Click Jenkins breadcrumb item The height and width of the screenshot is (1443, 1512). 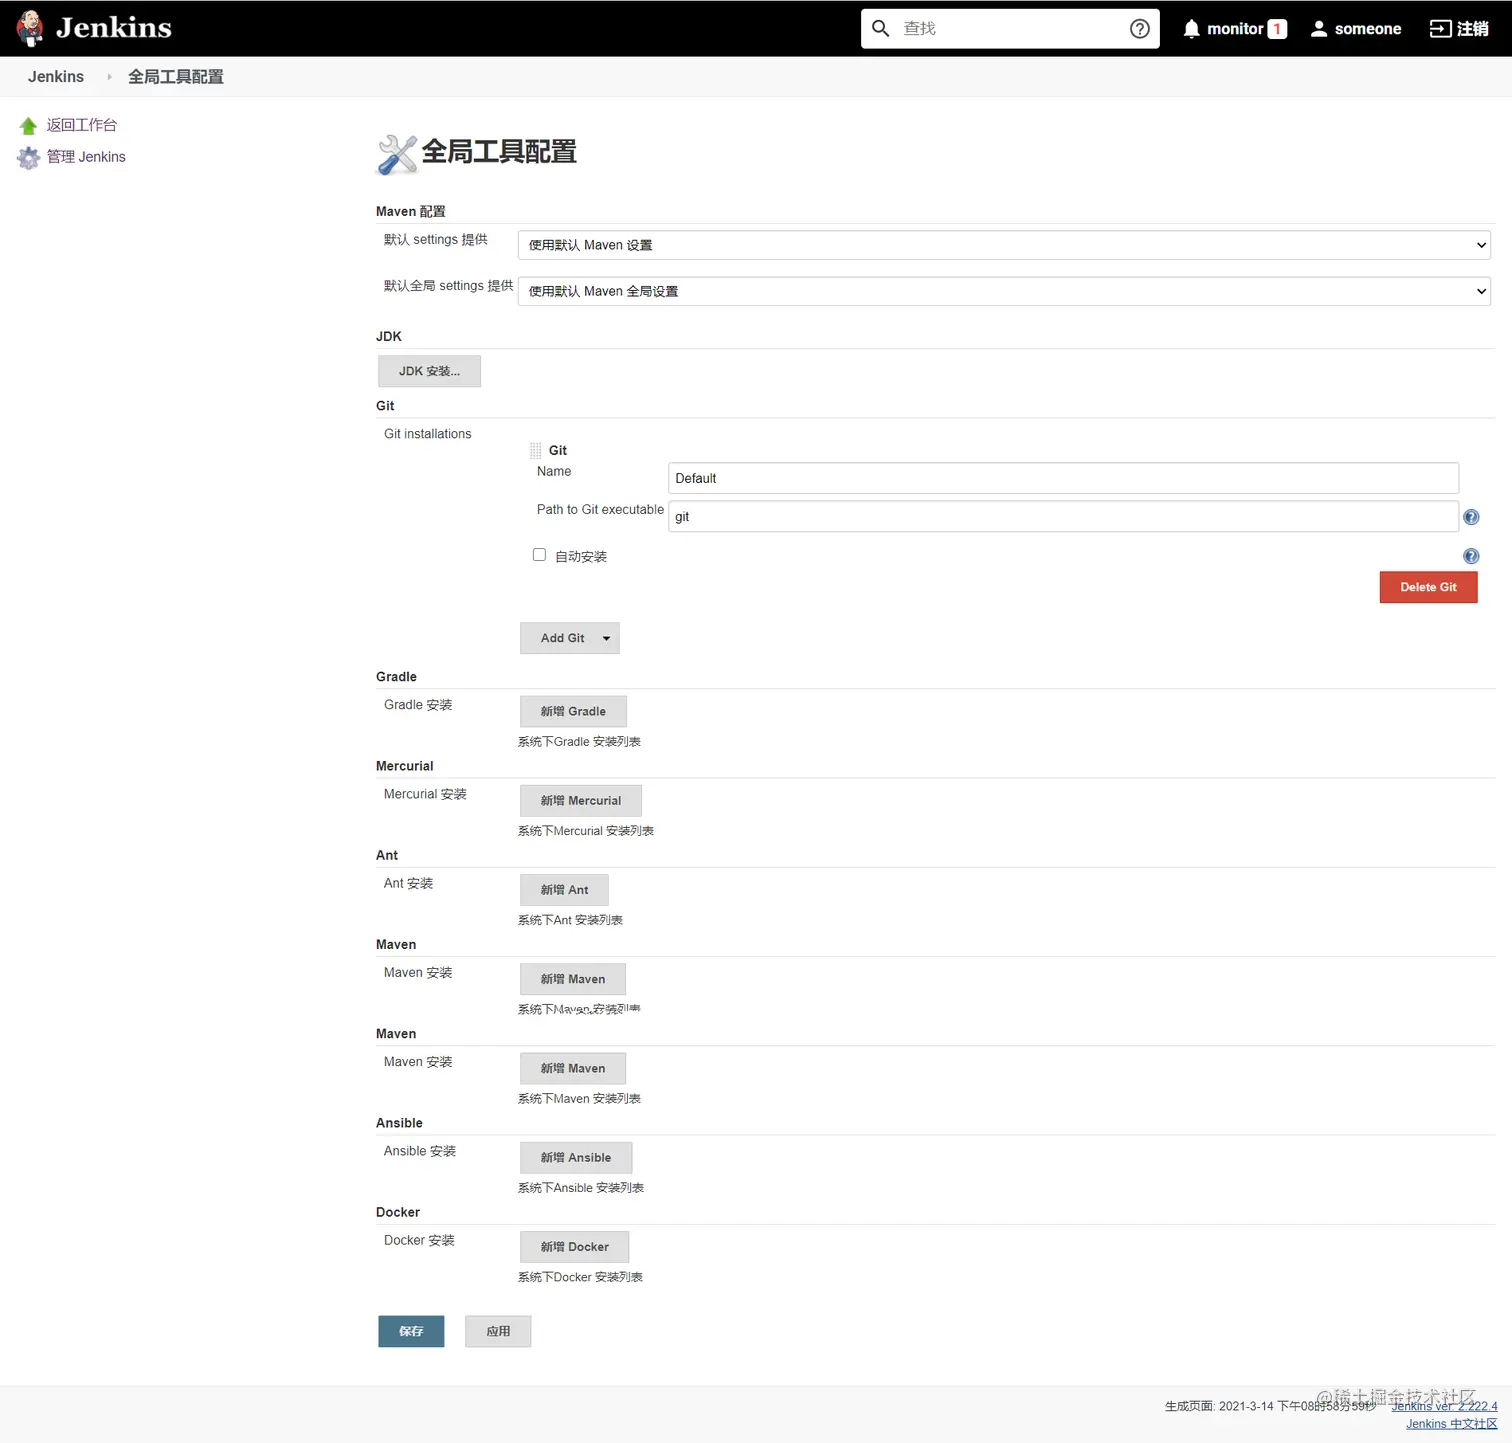coord(56,77)
